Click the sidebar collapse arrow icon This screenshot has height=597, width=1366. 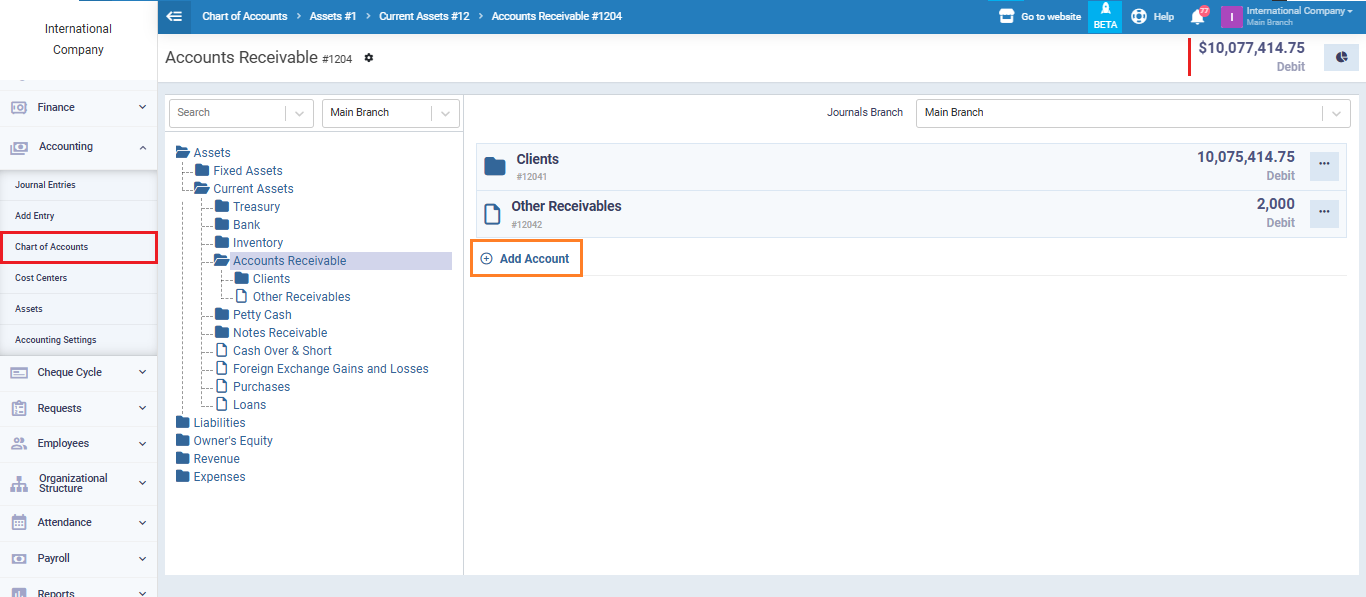(x=174, y=16)
